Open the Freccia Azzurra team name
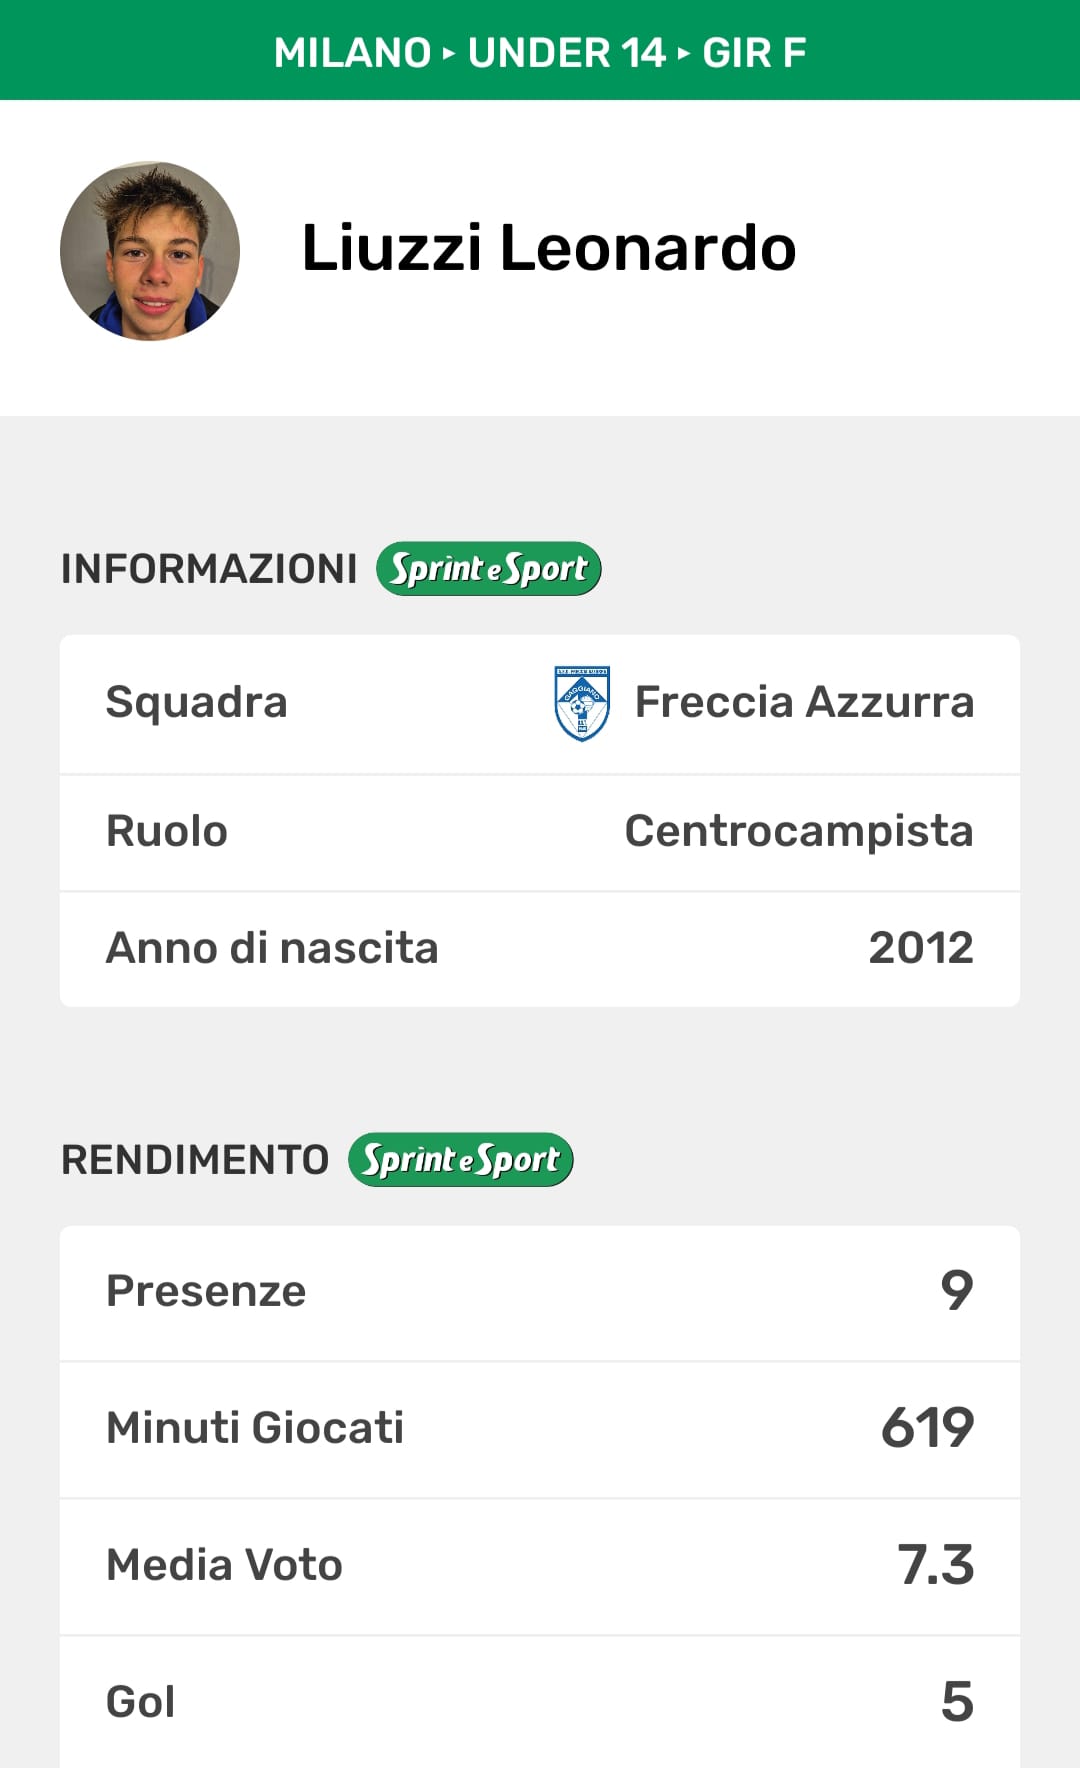1080x1768 pixels. (x=804, y=702)
